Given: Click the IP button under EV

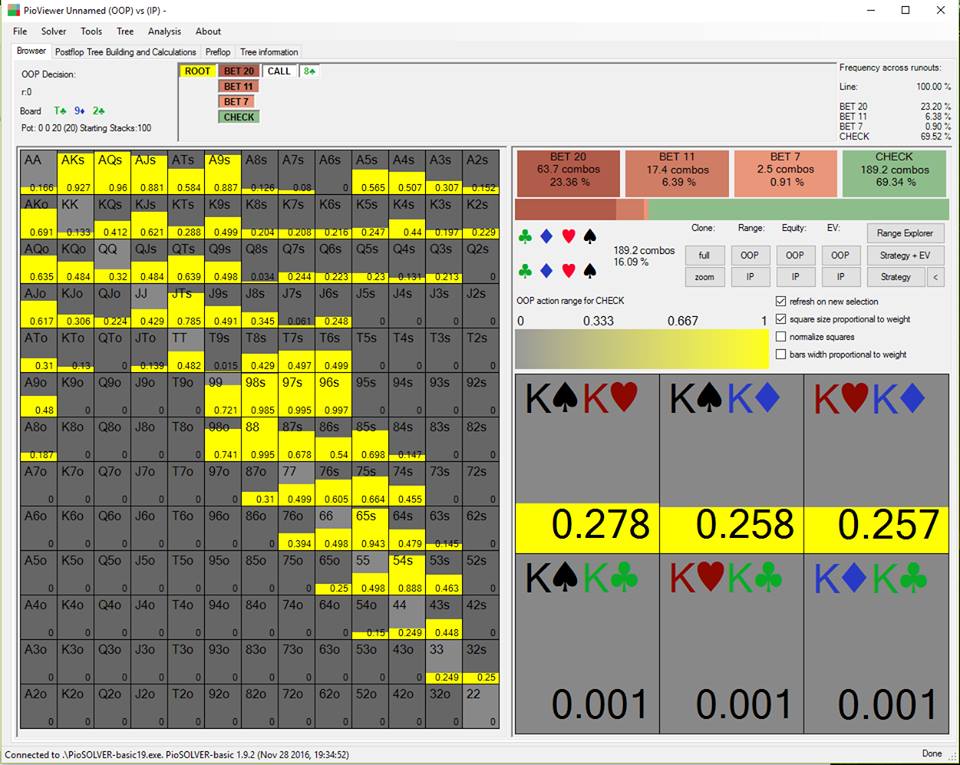Looking at the screenshot, I should coord(840,277).
